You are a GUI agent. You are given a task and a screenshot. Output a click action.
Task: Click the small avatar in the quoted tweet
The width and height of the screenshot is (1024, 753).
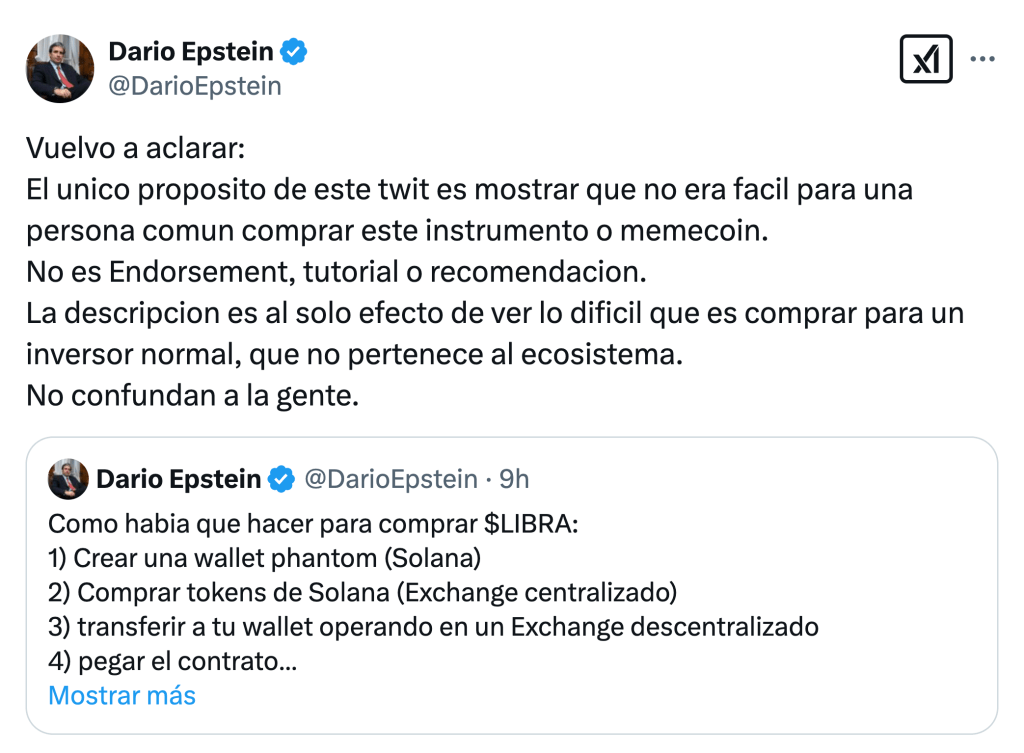click(x=68, y=480)
